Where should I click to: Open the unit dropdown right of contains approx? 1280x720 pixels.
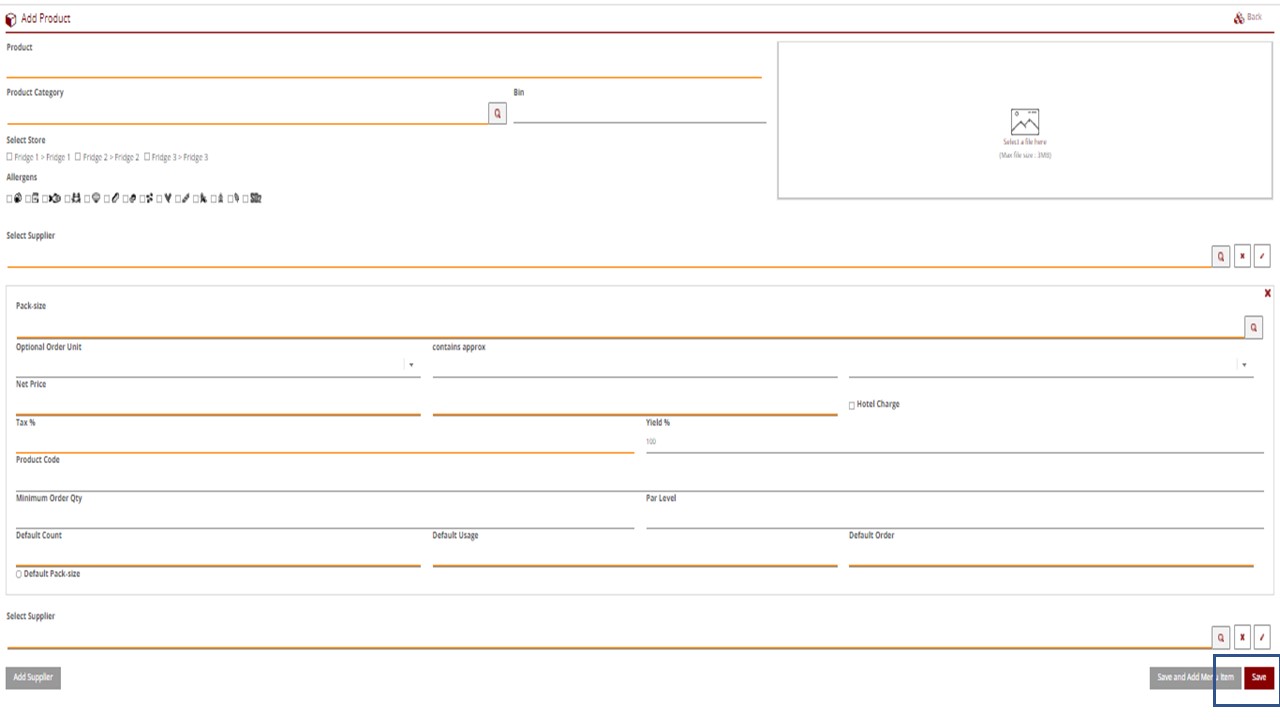pyautogui.click(x=1245, y=366)
